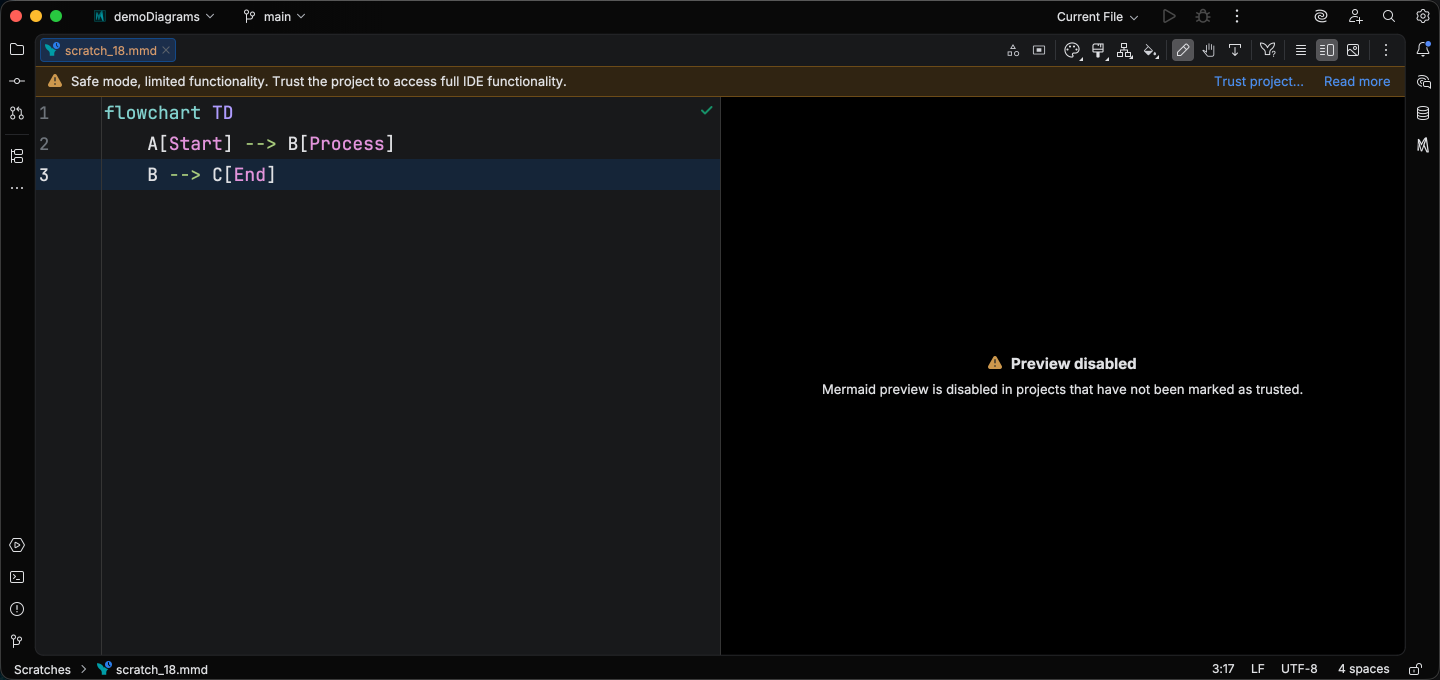
Task: Toggle the pencil edit mode
Action: point(1183,50)
